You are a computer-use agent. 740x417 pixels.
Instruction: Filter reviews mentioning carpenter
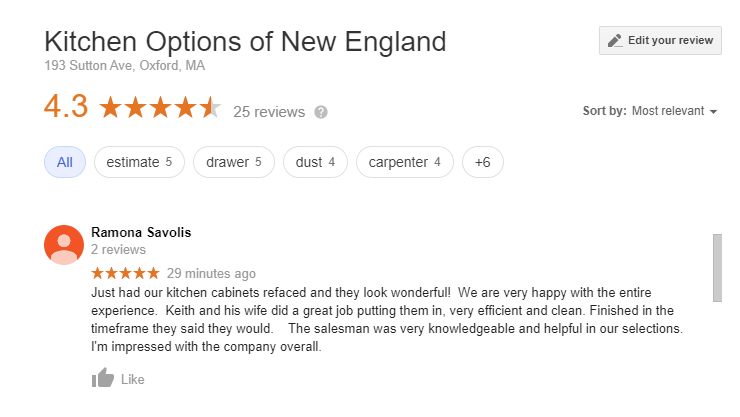[405, 162]
